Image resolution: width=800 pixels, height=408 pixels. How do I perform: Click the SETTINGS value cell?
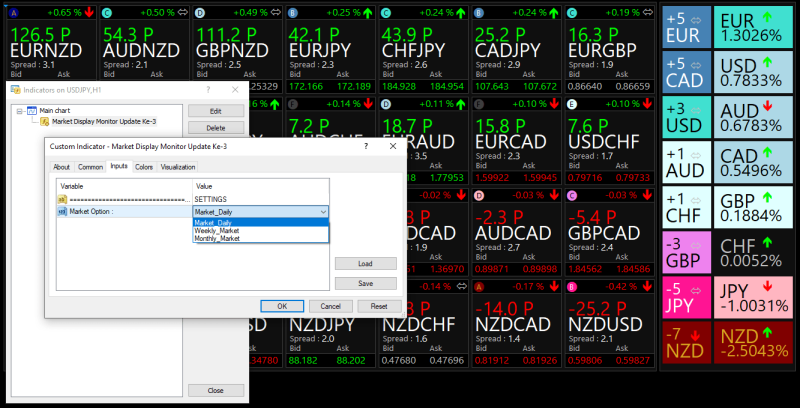[x=261, y=199]
